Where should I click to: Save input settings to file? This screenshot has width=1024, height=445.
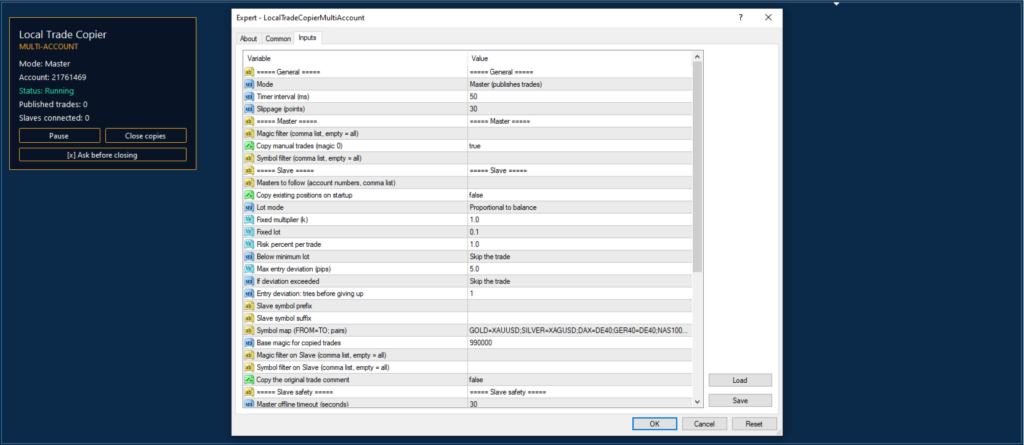point(740,401)
